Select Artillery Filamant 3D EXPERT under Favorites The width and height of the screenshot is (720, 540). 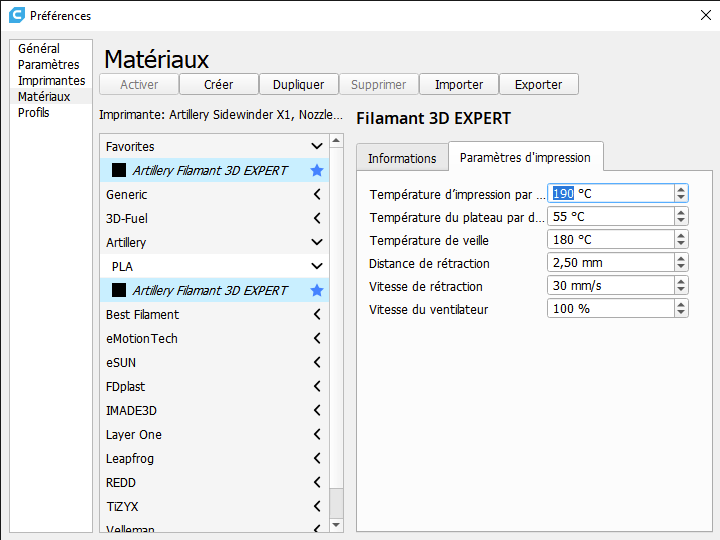pyautogui.click(x=214, y=170)
